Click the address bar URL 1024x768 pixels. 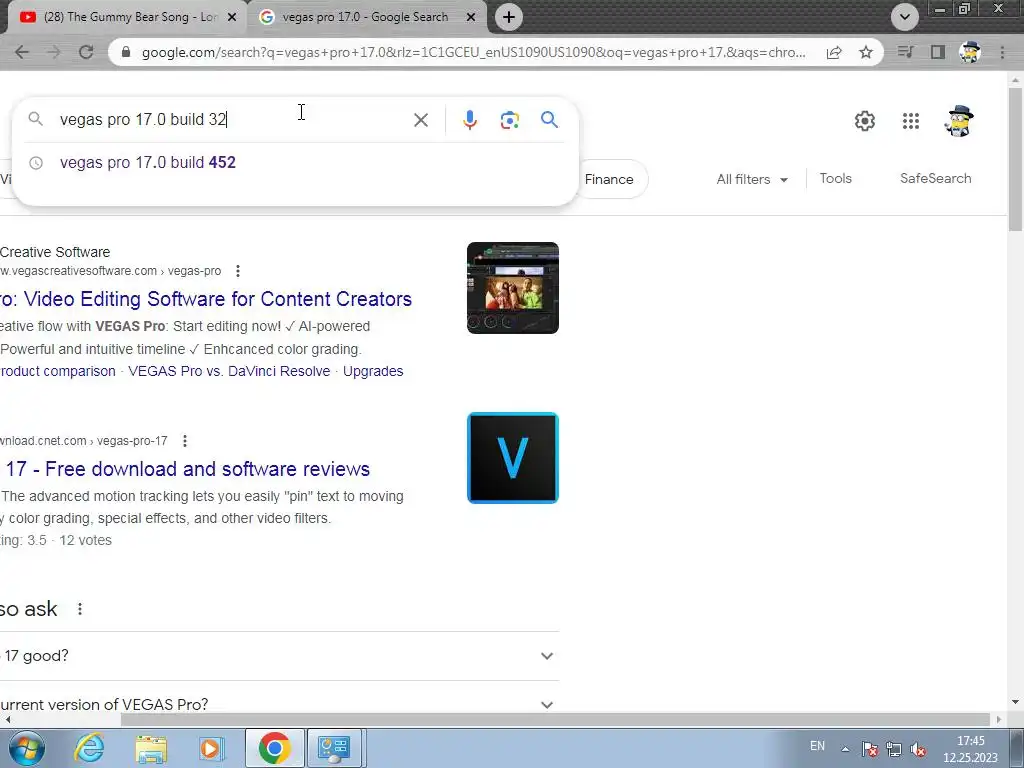[473, 52]
